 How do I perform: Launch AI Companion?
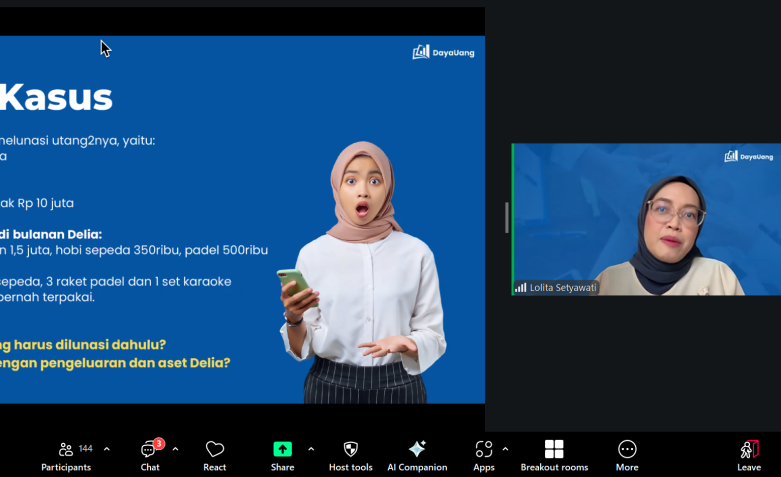pyautogui.click(x=417, y=455)
